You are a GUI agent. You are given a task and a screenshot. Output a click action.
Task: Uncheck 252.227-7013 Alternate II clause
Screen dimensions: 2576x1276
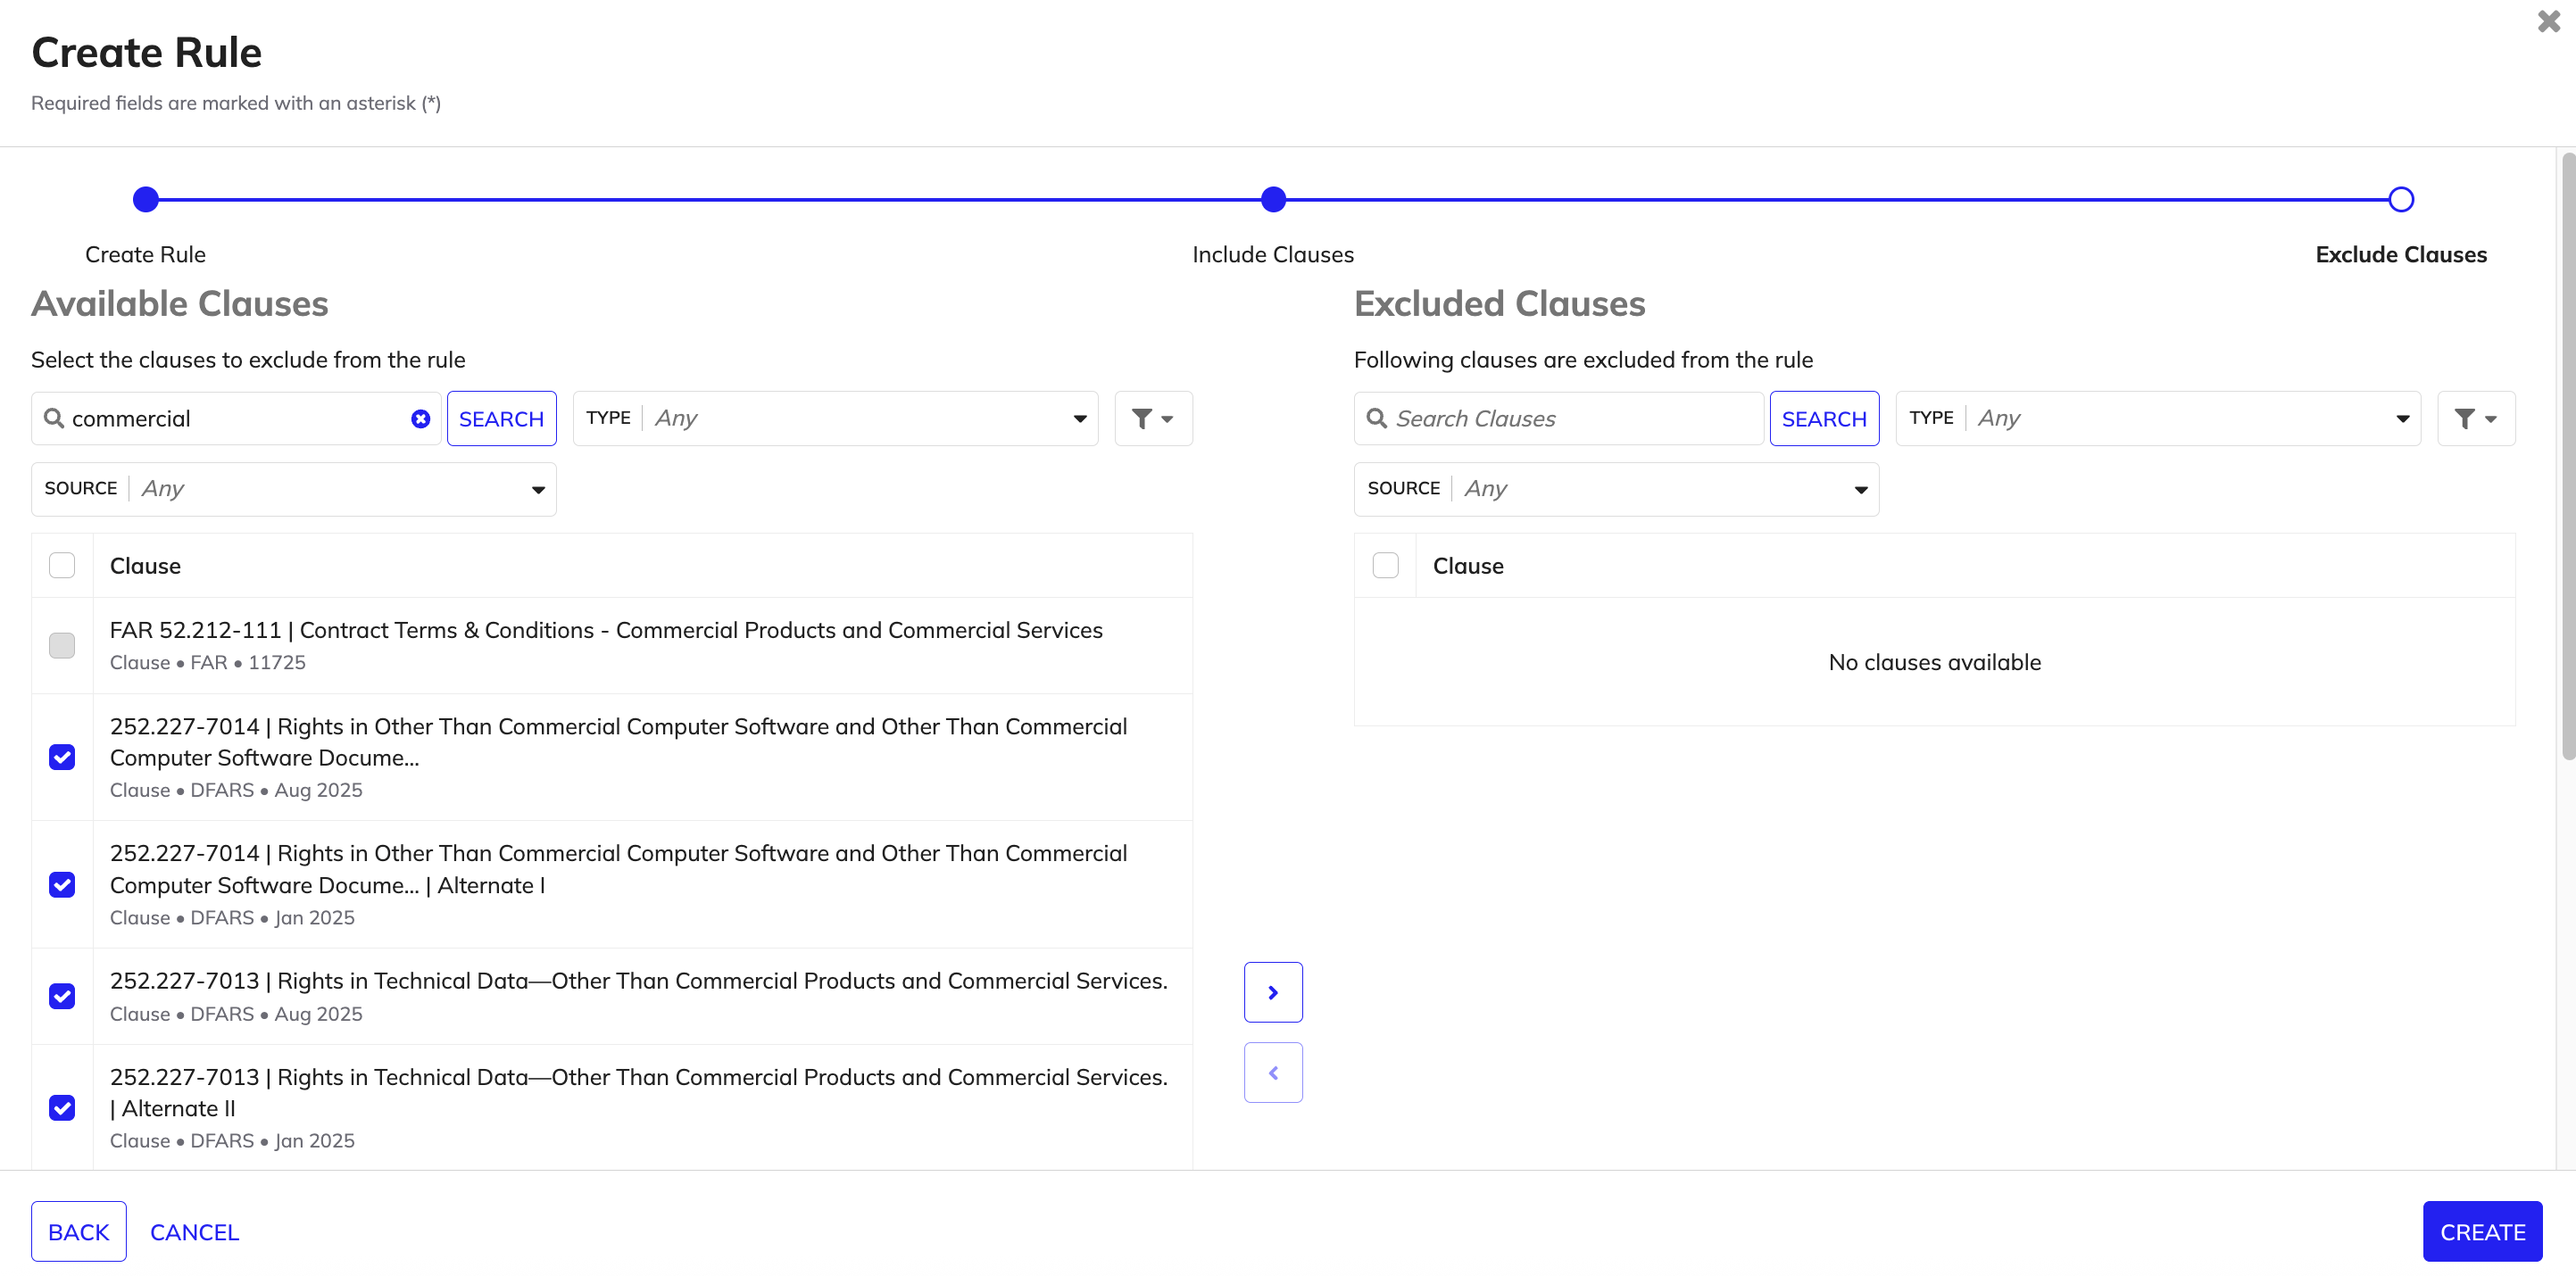62,1108
